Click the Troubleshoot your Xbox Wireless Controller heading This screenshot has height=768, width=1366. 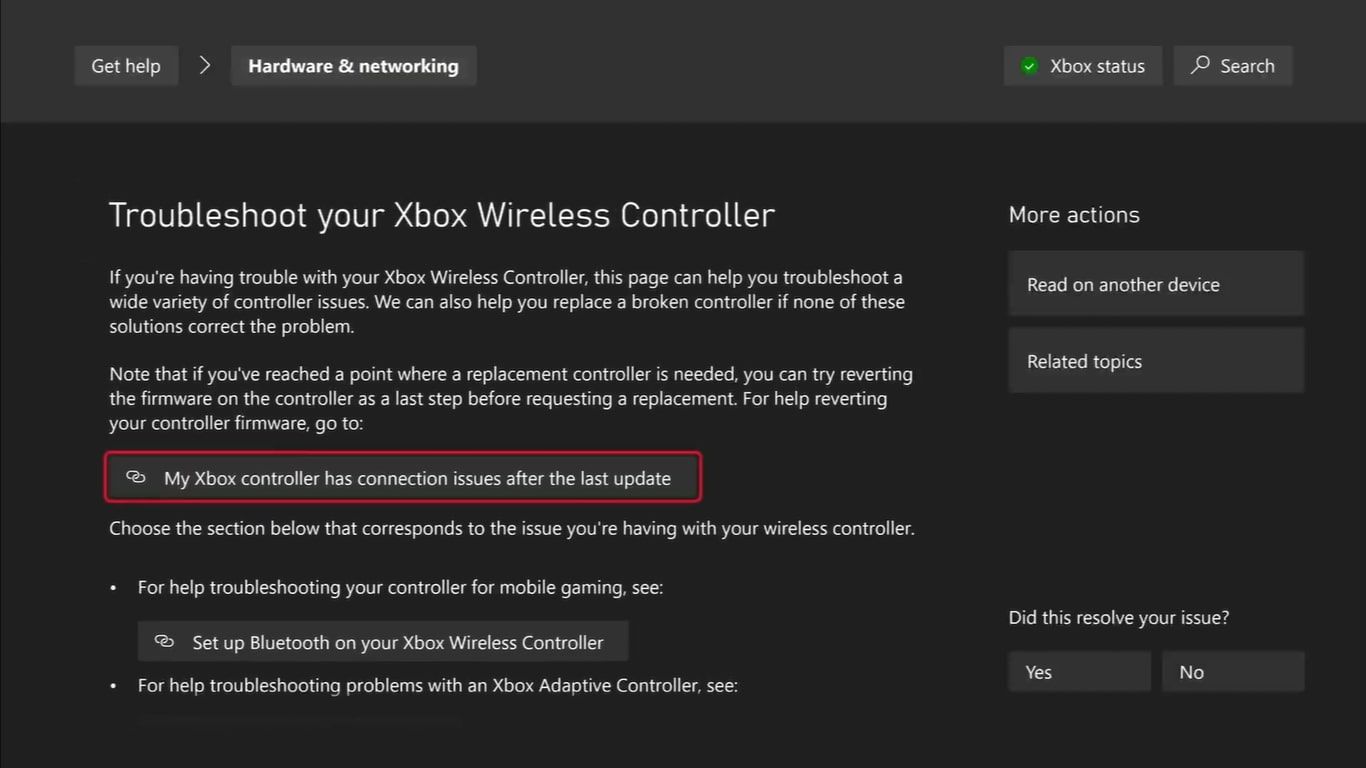(x=441, y=216)
